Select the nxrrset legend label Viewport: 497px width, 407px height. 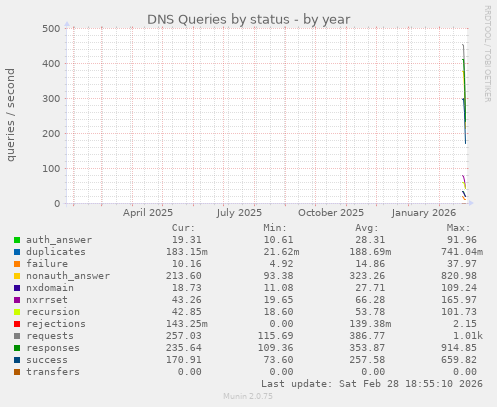tap(47, 300)
